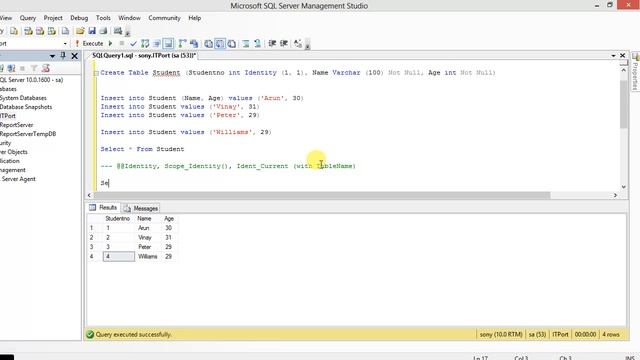Click Object Explorer Refresh icon

pos(45,68)
